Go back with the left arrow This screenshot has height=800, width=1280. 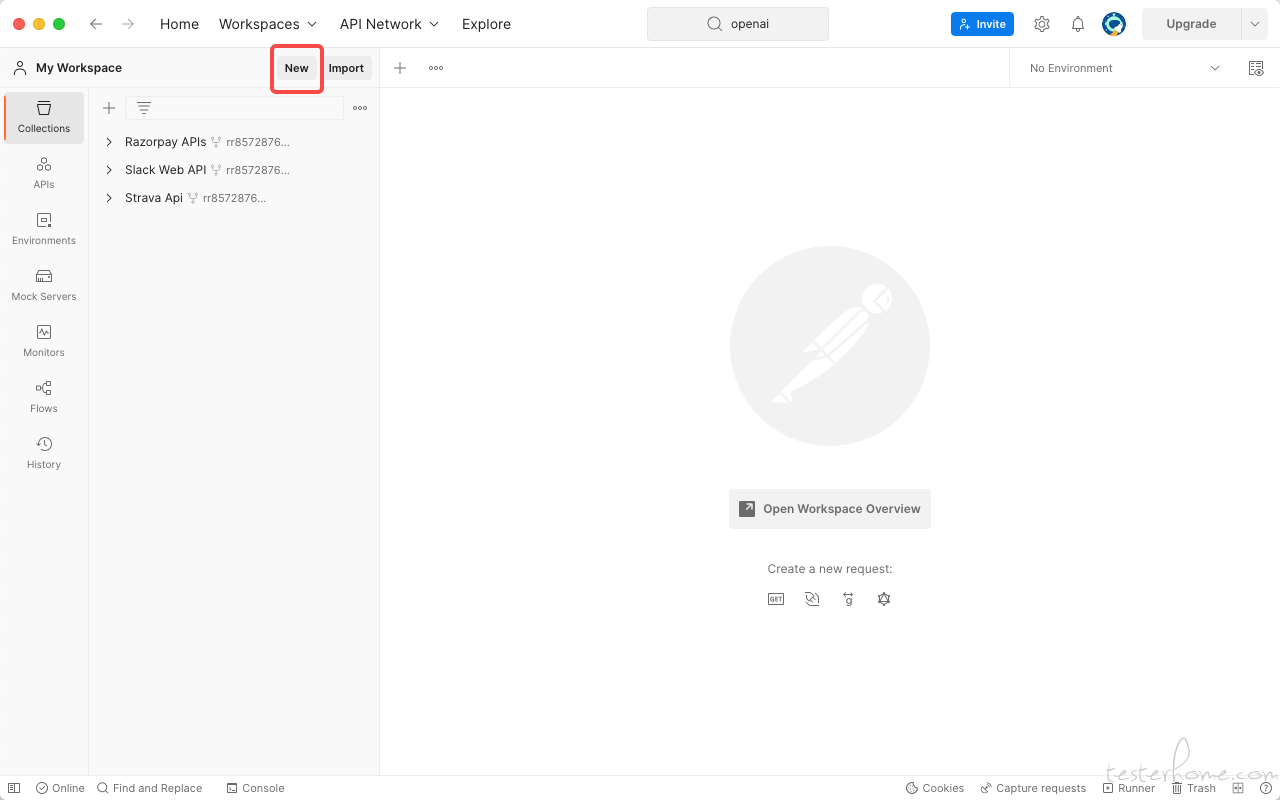click(96, 24)
